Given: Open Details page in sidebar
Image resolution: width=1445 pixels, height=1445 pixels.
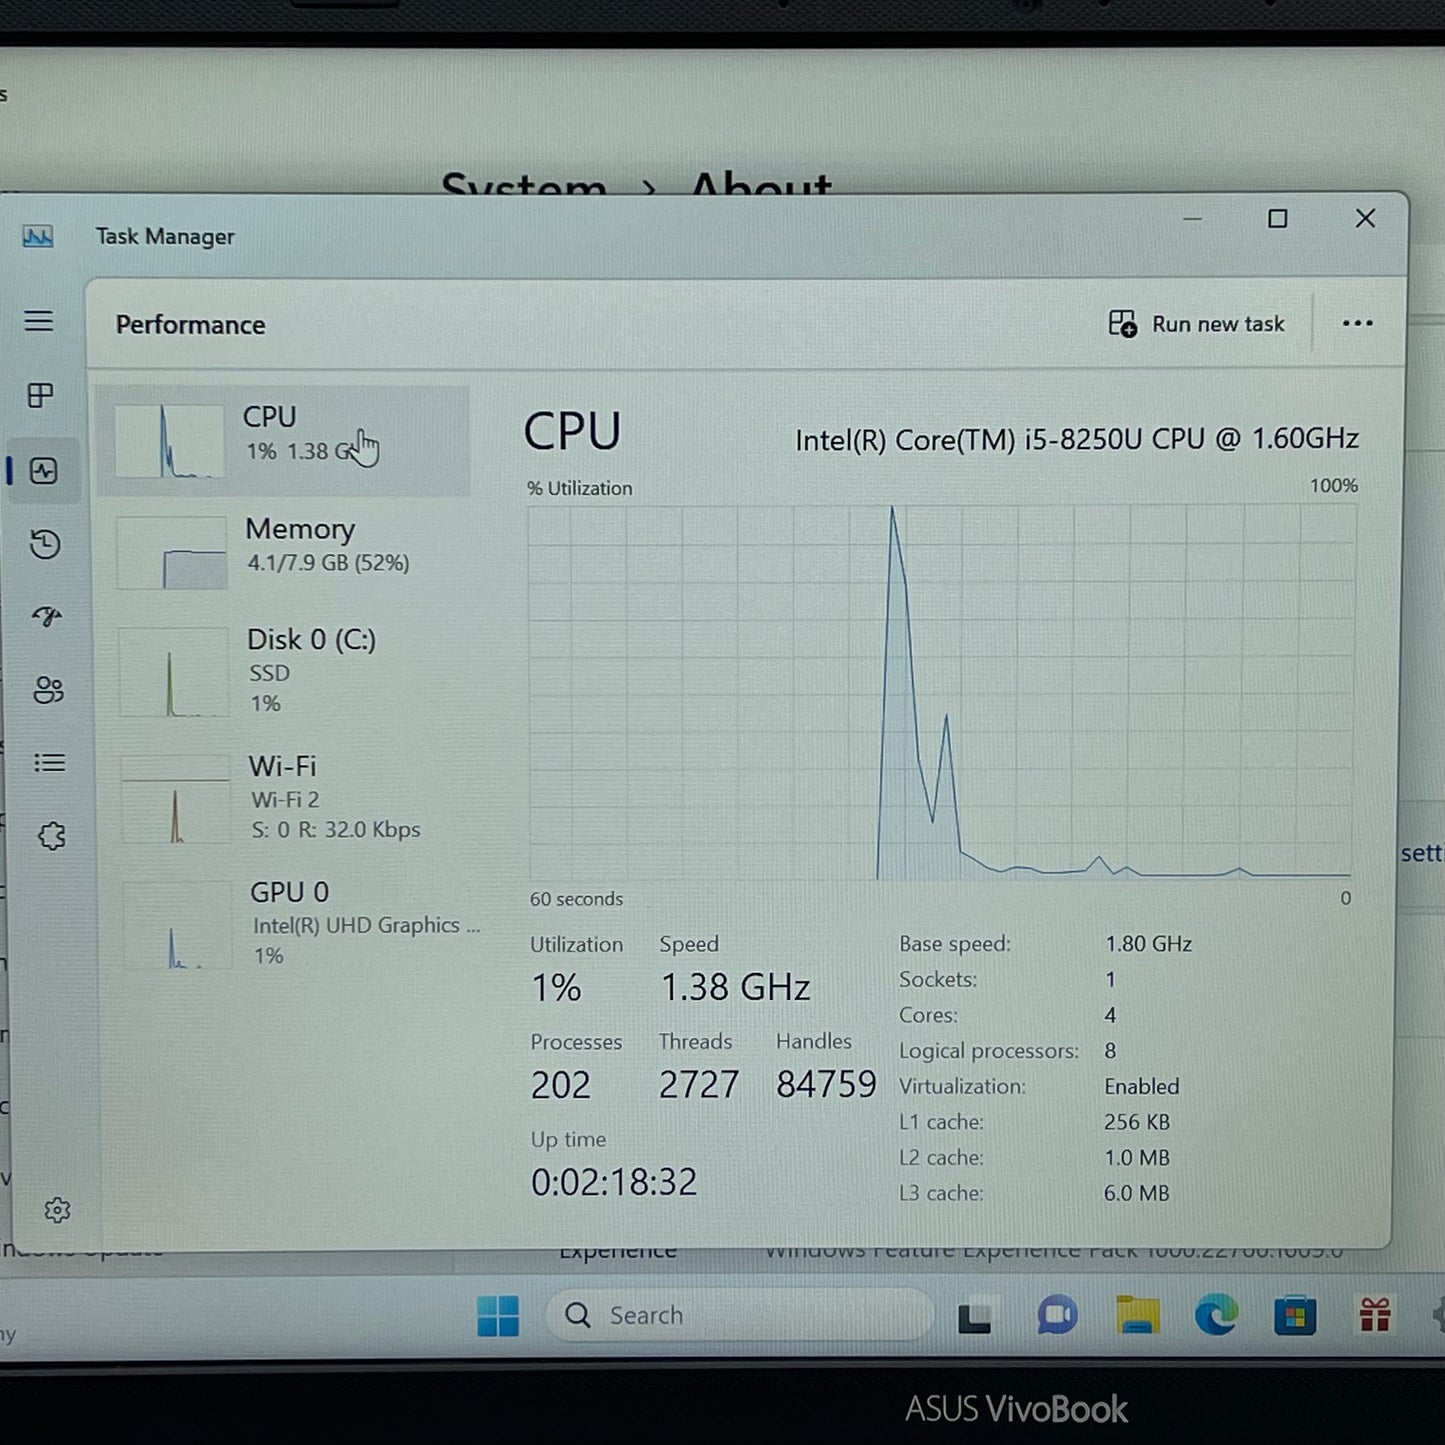Looking at the screenshot, I should (49, 763).
